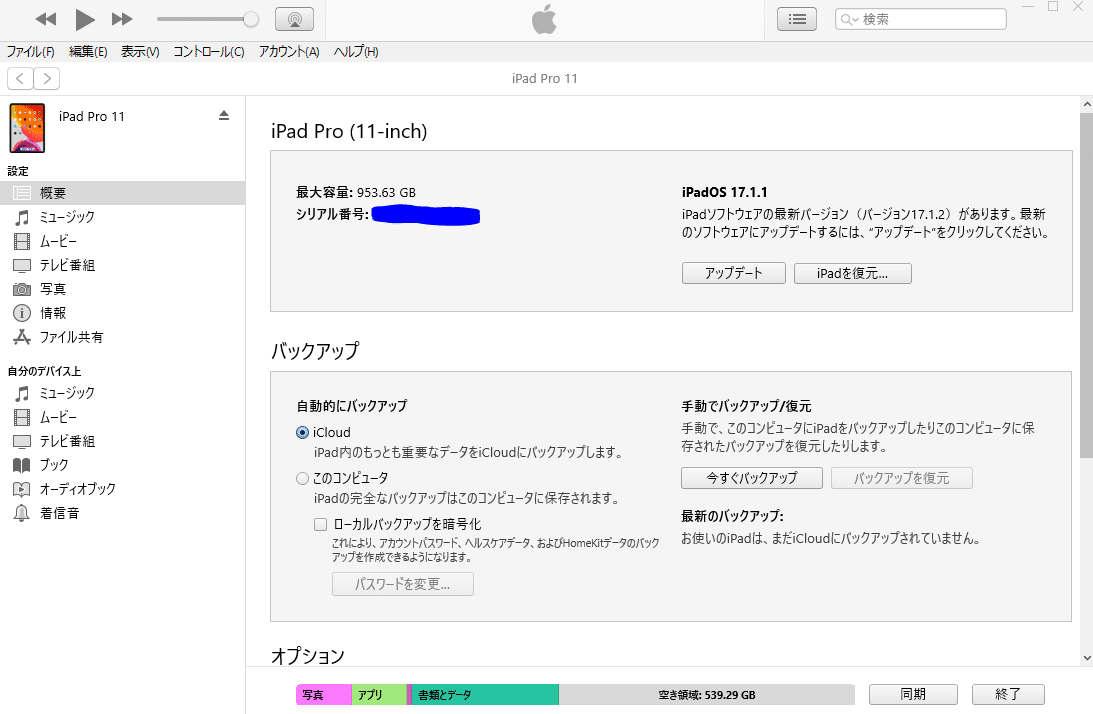The height and width of the screenshot is (714, 1093).
Task: Open the ヘルプ(H) menu
Action: pyautogui.click(x=356, y=52)
